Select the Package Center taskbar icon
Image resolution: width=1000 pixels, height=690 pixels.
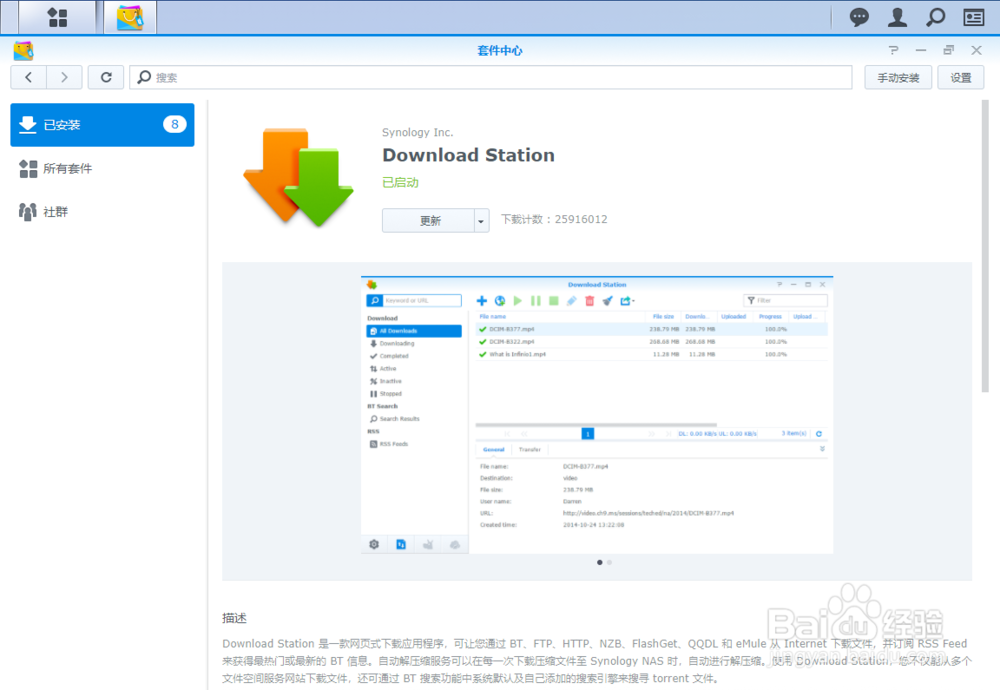(129, 17)
